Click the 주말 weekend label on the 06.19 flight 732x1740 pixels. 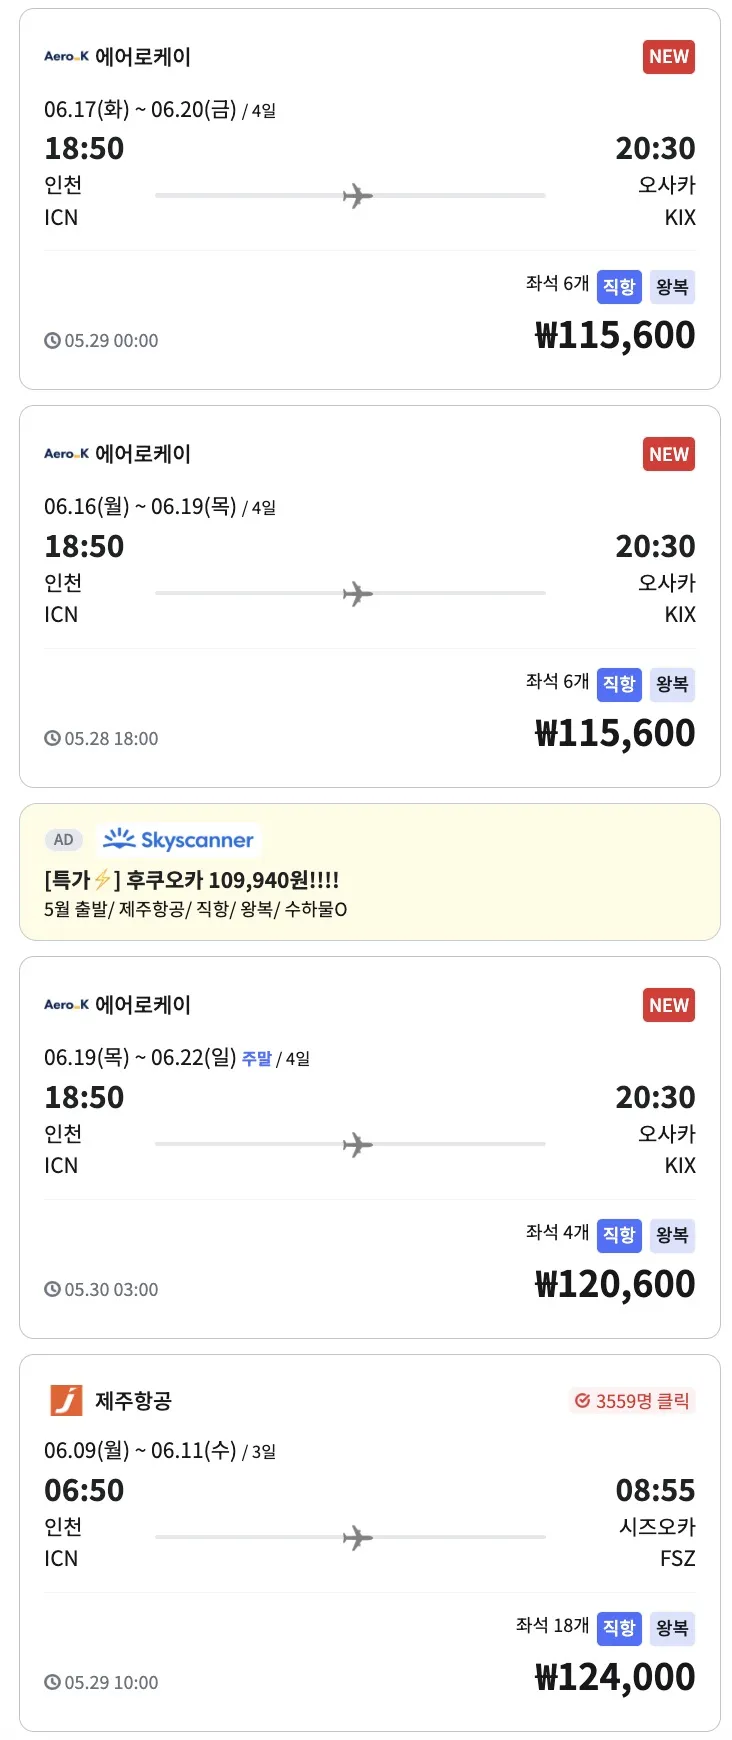257,1059
